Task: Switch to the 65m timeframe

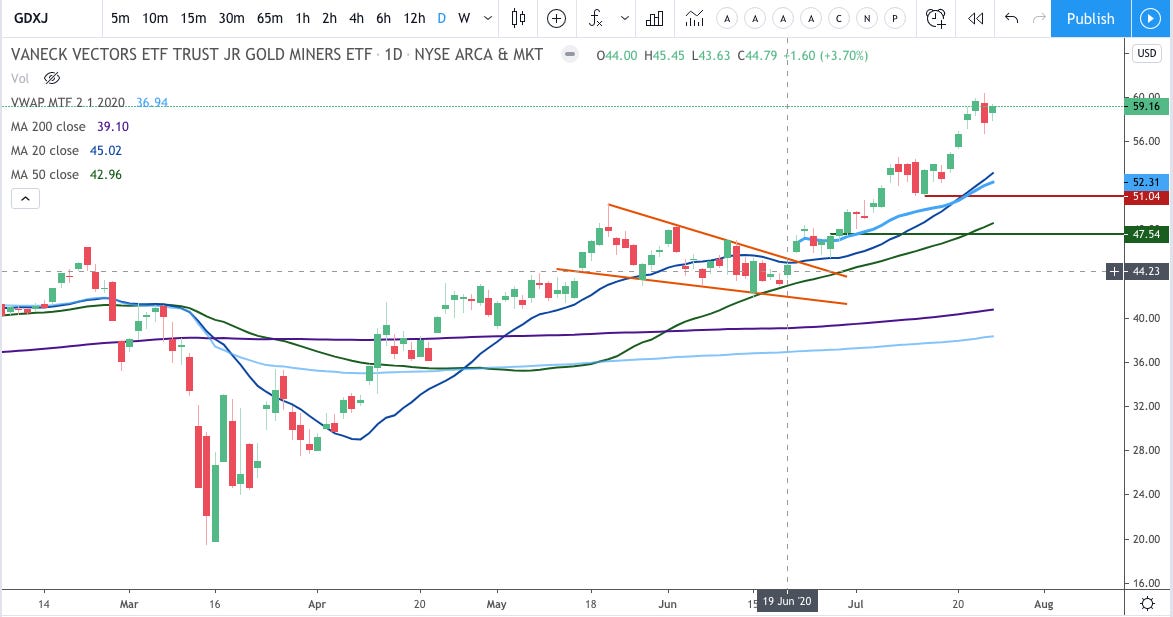Action: [x=269, y=19]
